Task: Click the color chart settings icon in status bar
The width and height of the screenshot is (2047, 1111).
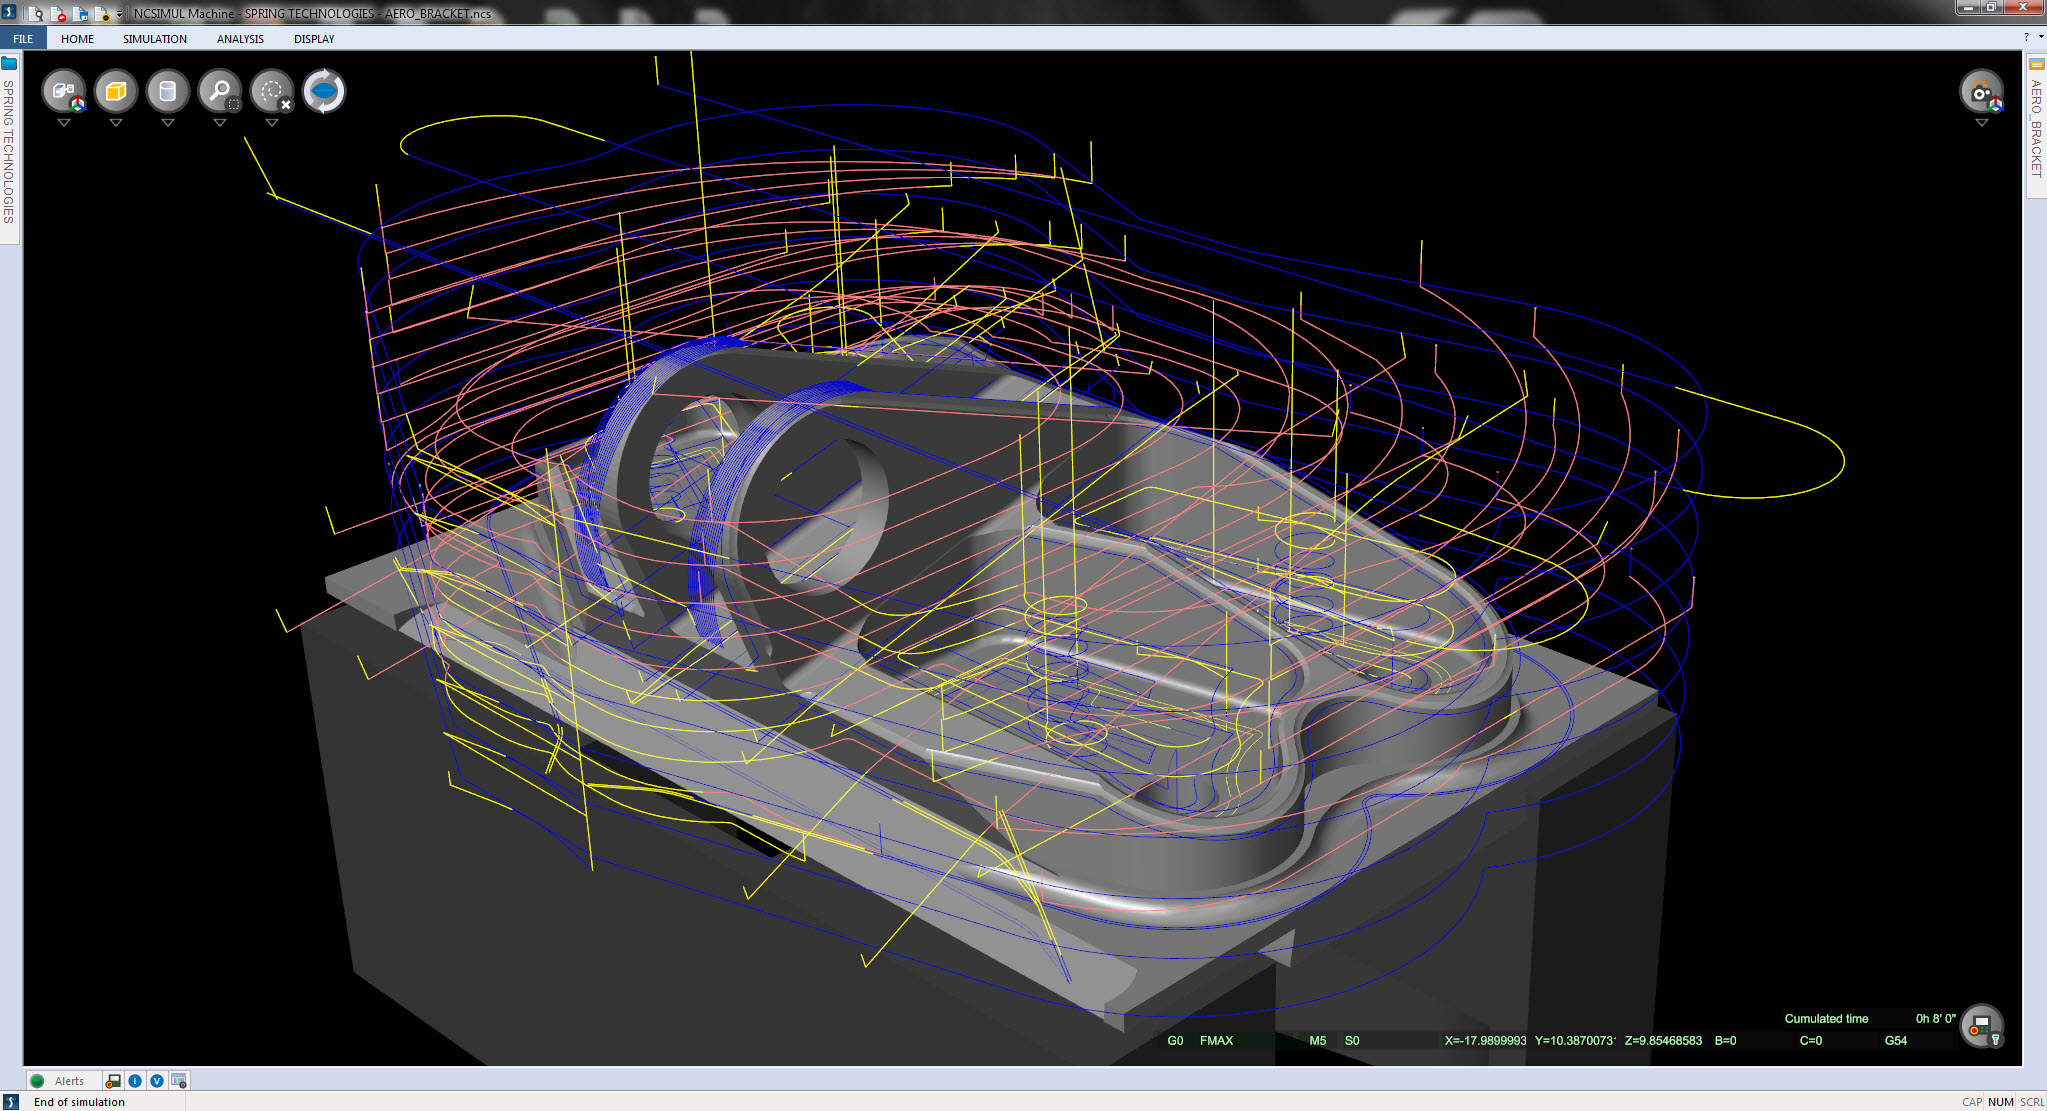Action: tap(179, 1081)
